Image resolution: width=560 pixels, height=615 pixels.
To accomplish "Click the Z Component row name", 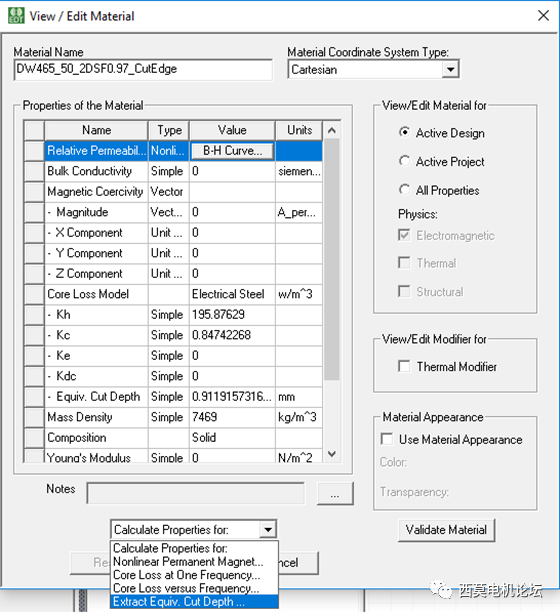I will tap(96, 273).
